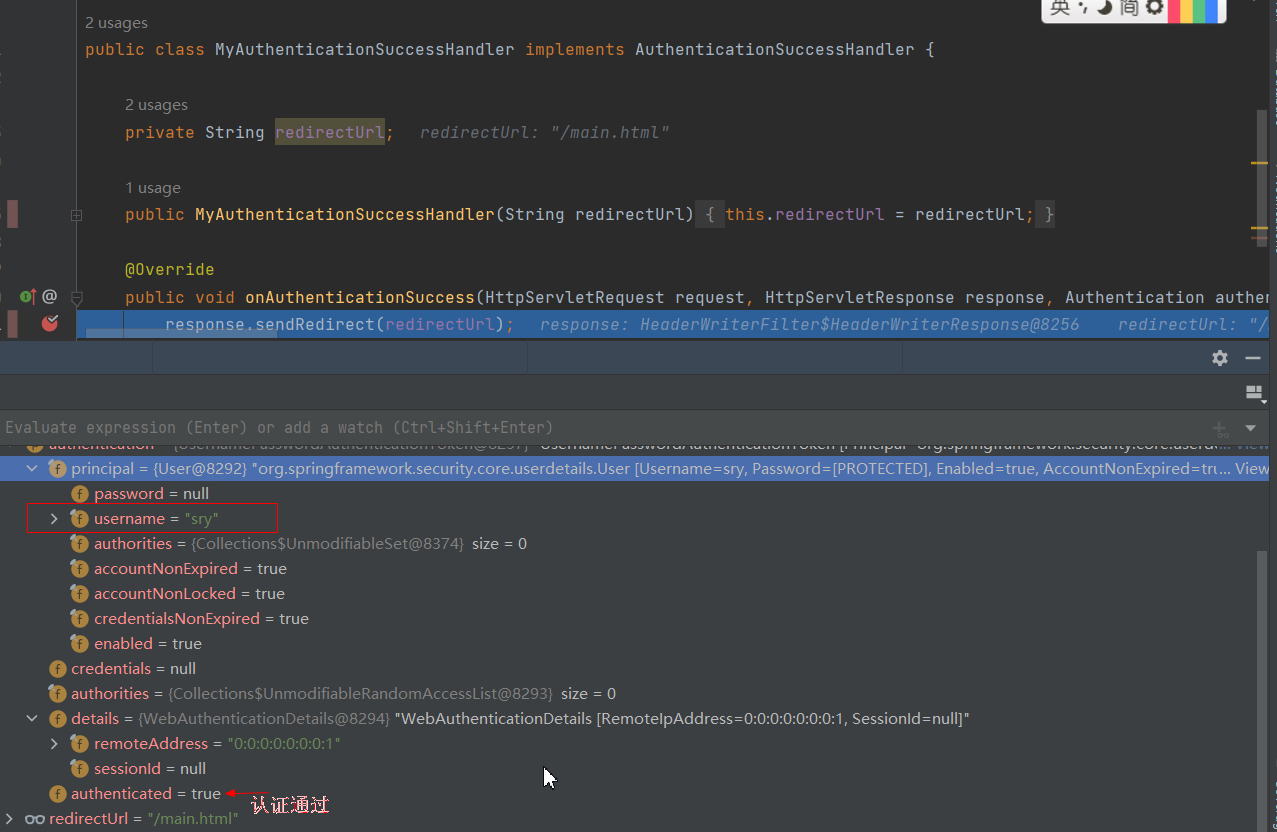The height and width of the screenshot is (832, 1277).
Task: Open debugger panel settings via the gear icon
Action: 1220,357
